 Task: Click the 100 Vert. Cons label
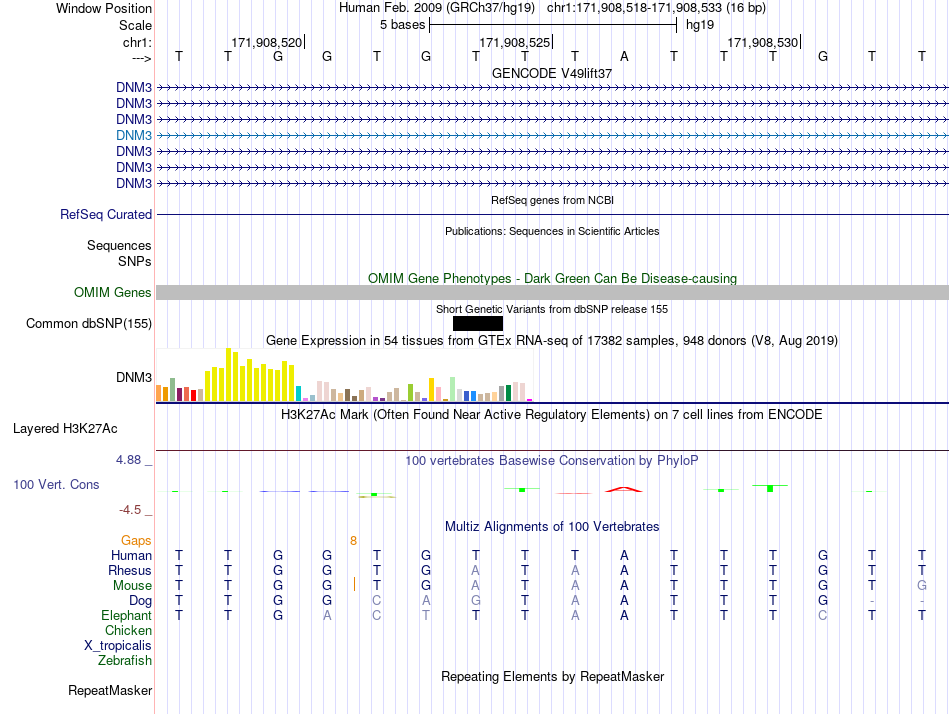tap(56, 484)
